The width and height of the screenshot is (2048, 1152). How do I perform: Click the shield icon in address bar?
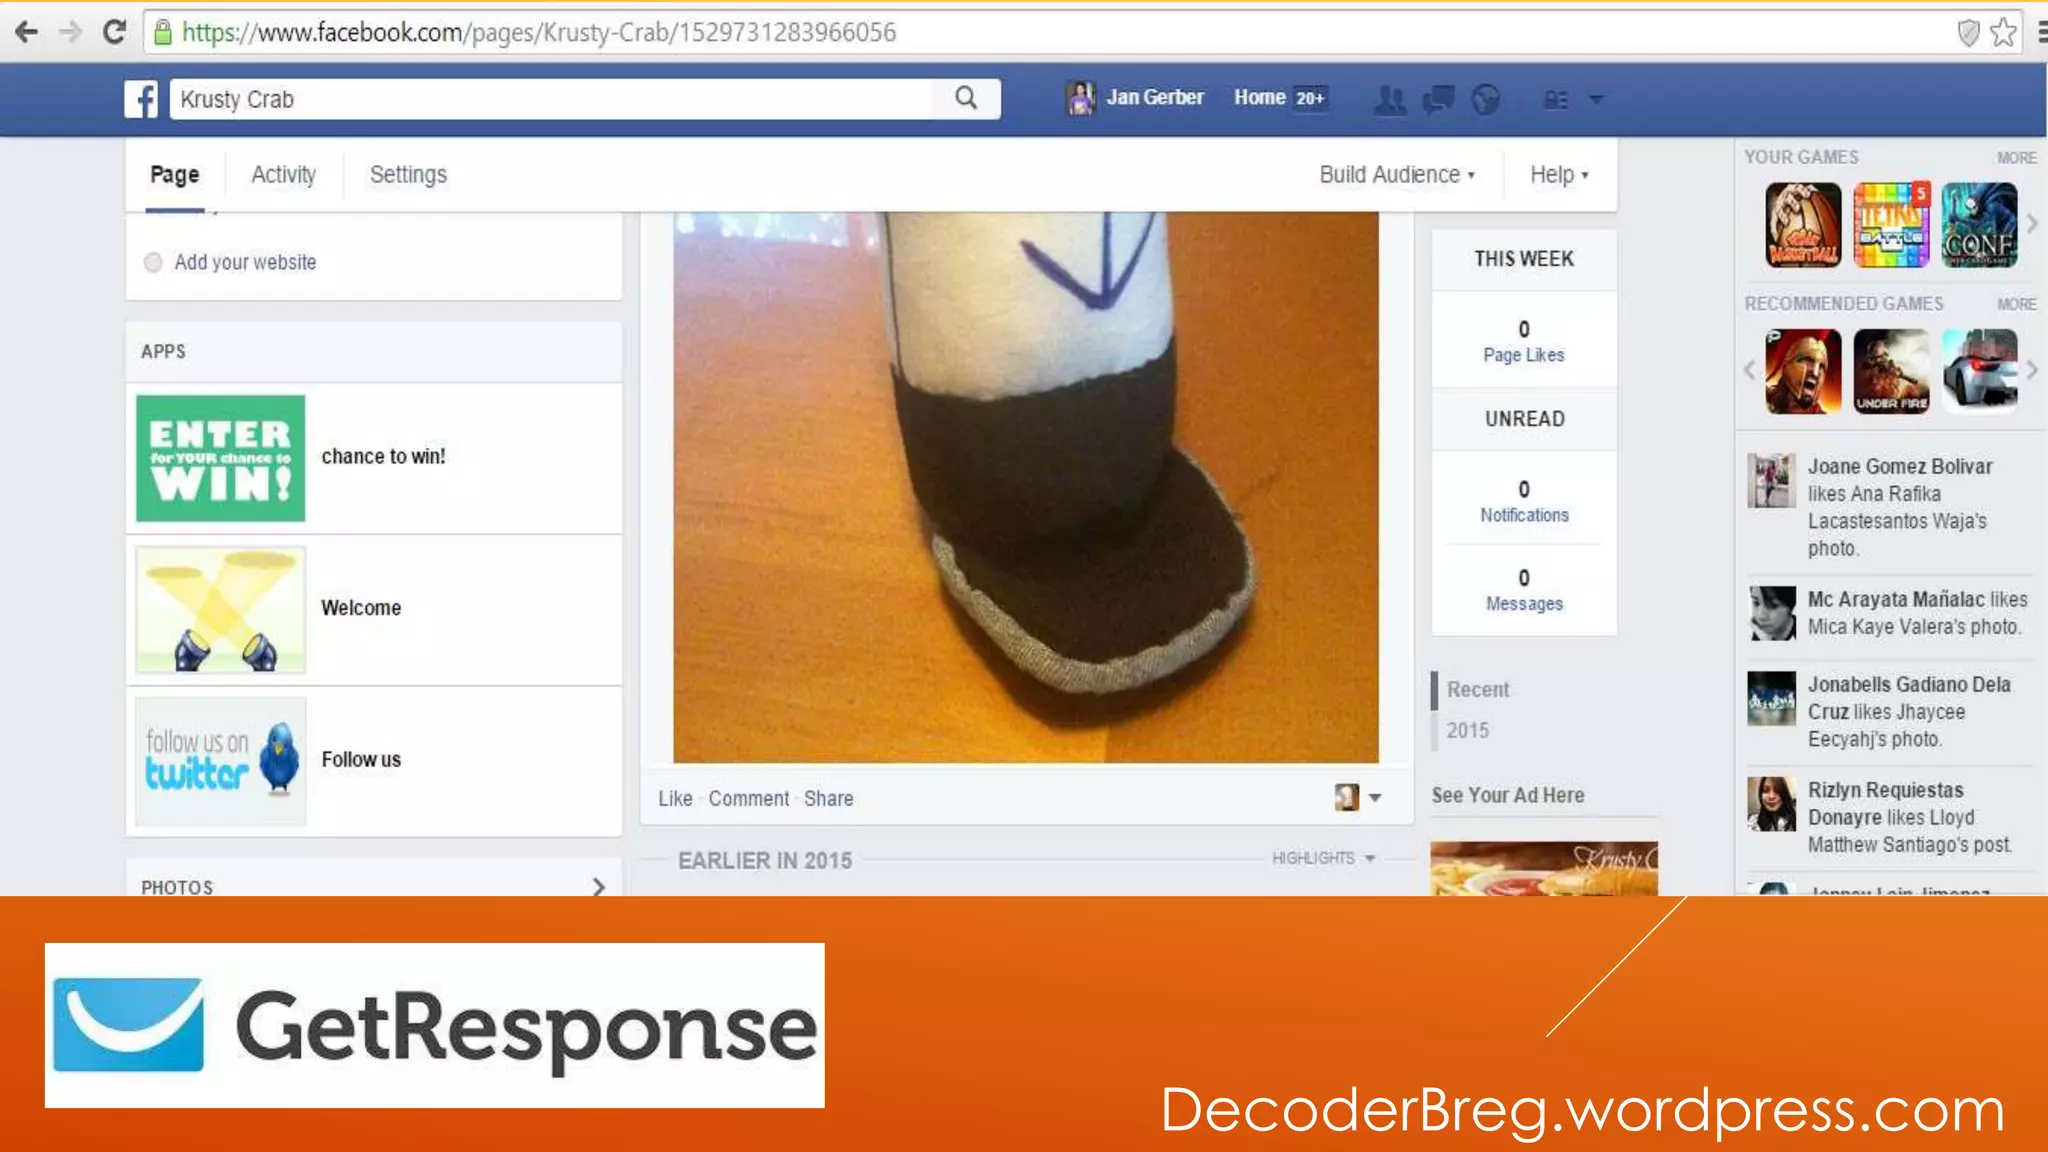click(x=1968, y=33)
